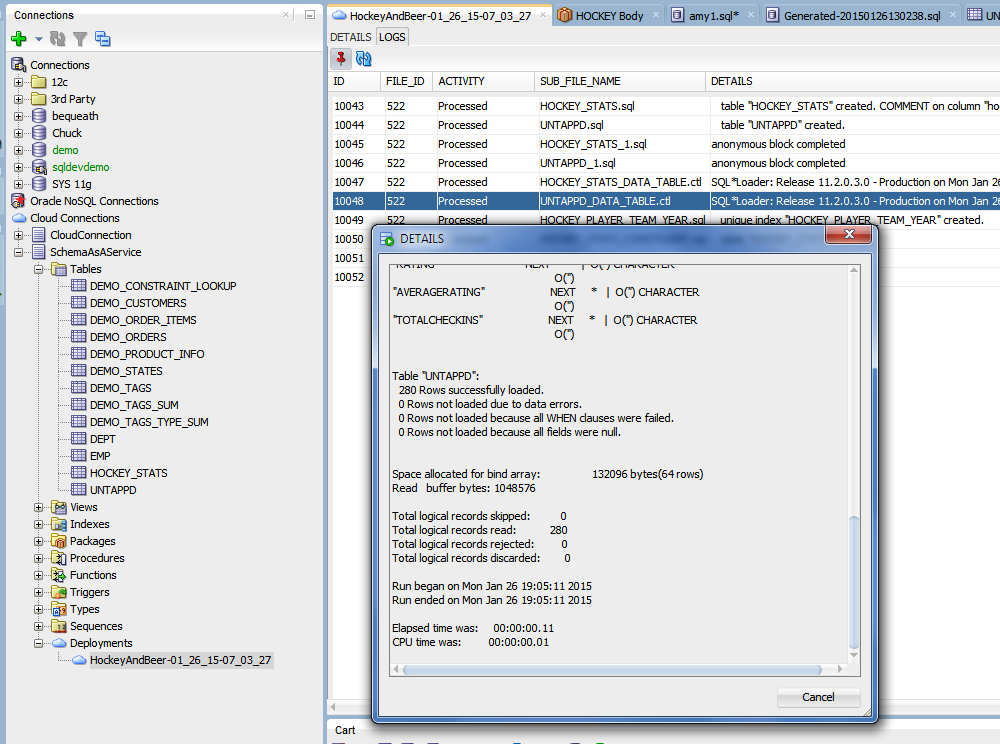This screenshot has width=1000, height=744.
Task: Collapse the Tables node
Action: point(38,270)
